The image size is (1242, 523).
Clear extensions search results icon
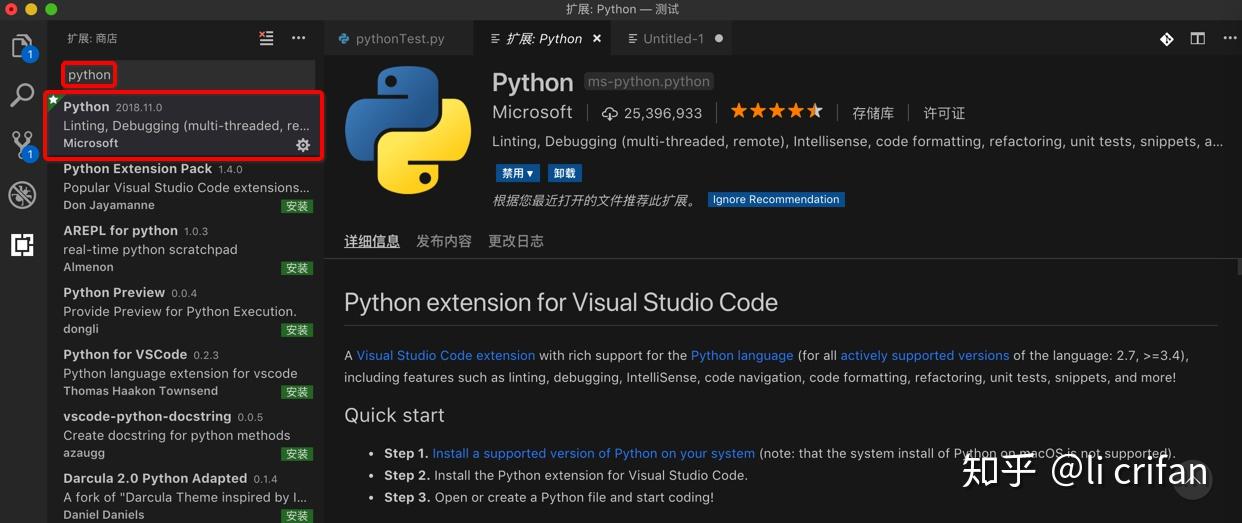(266, 38)
